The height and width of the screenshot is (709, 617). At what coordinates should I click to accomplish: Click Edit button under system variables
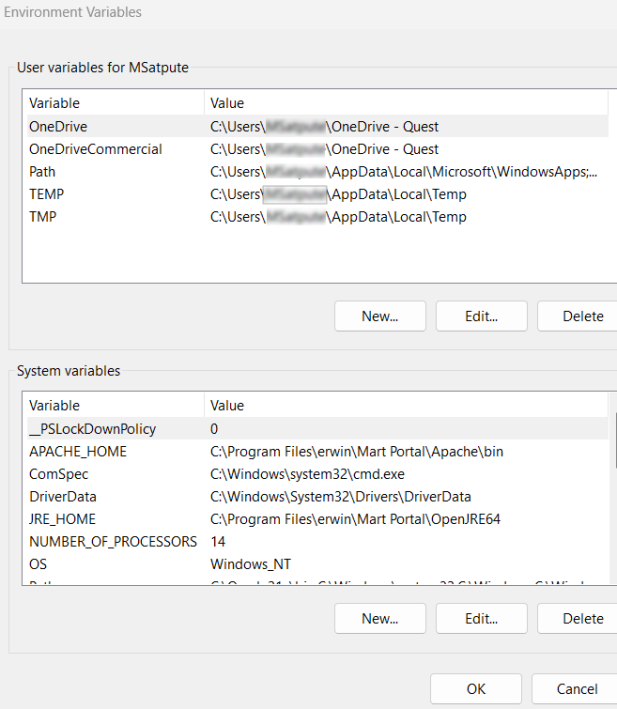pos(482,618)
